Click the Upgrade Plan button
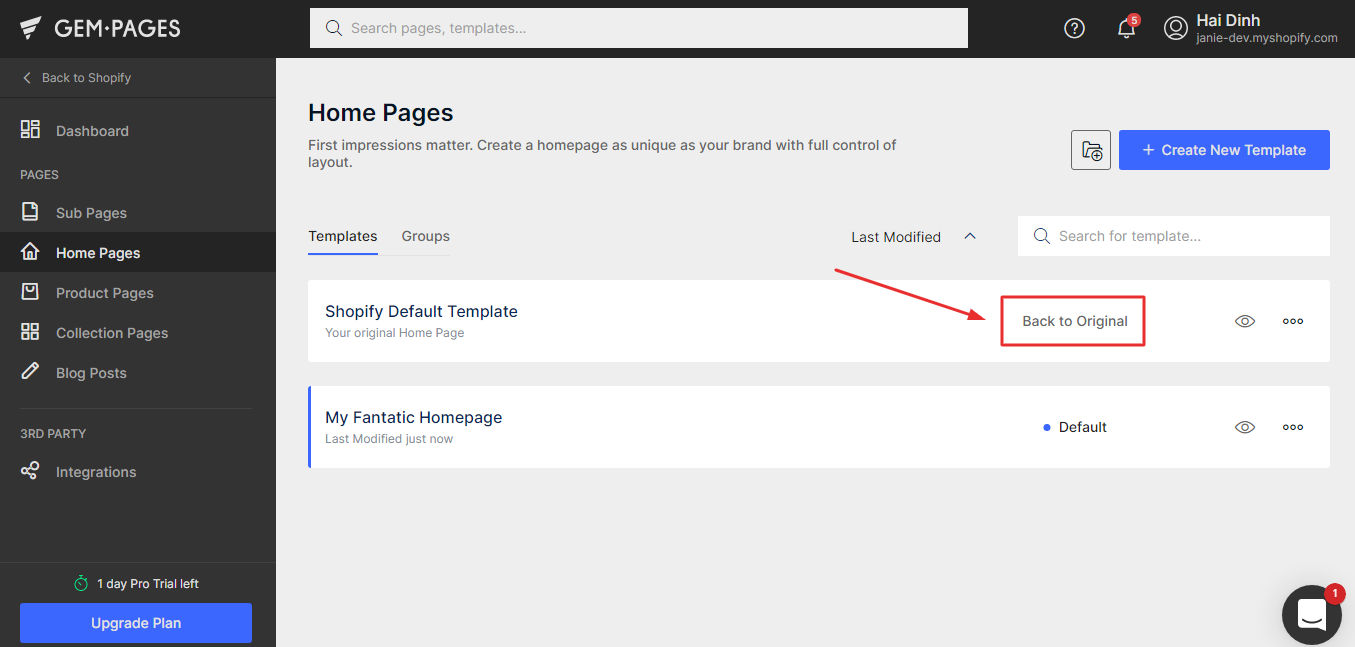Image resolution: width=1355 pixels, height=647 pixels. [136, 623]
